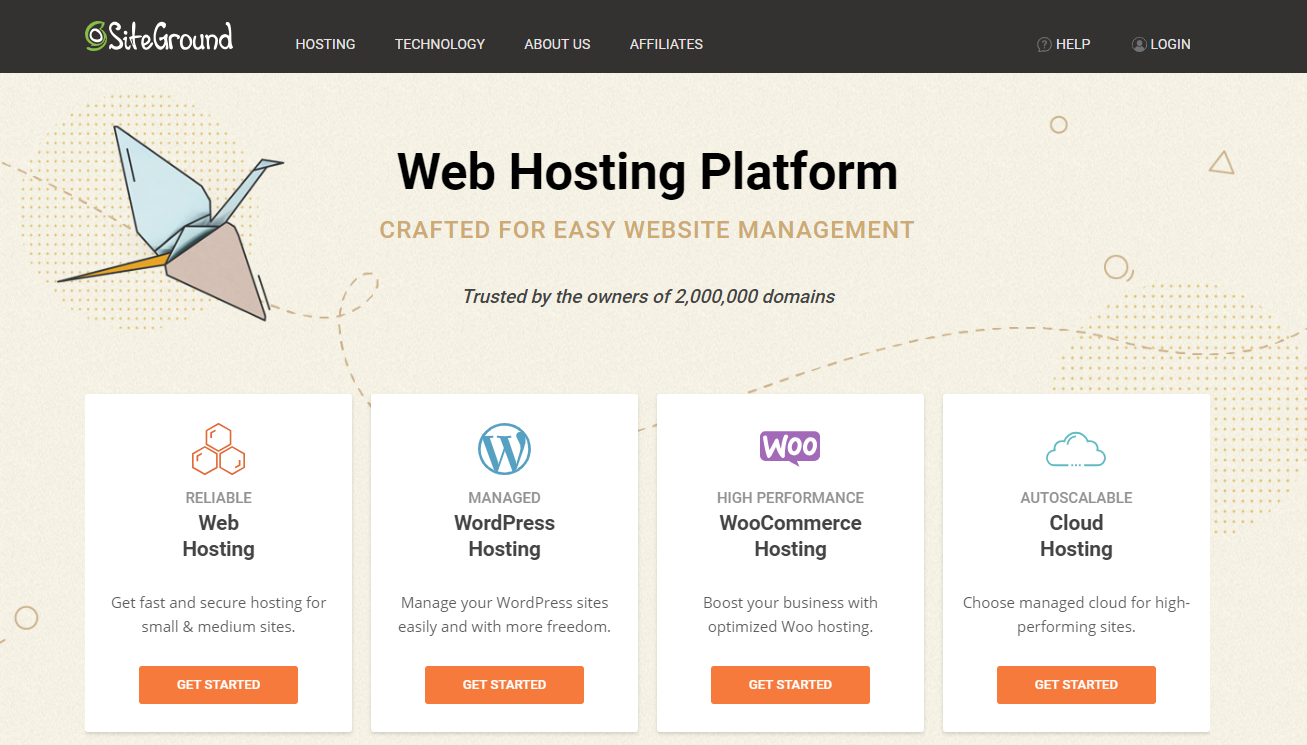Click the Help question mark icon

(x=1044, y=44)
